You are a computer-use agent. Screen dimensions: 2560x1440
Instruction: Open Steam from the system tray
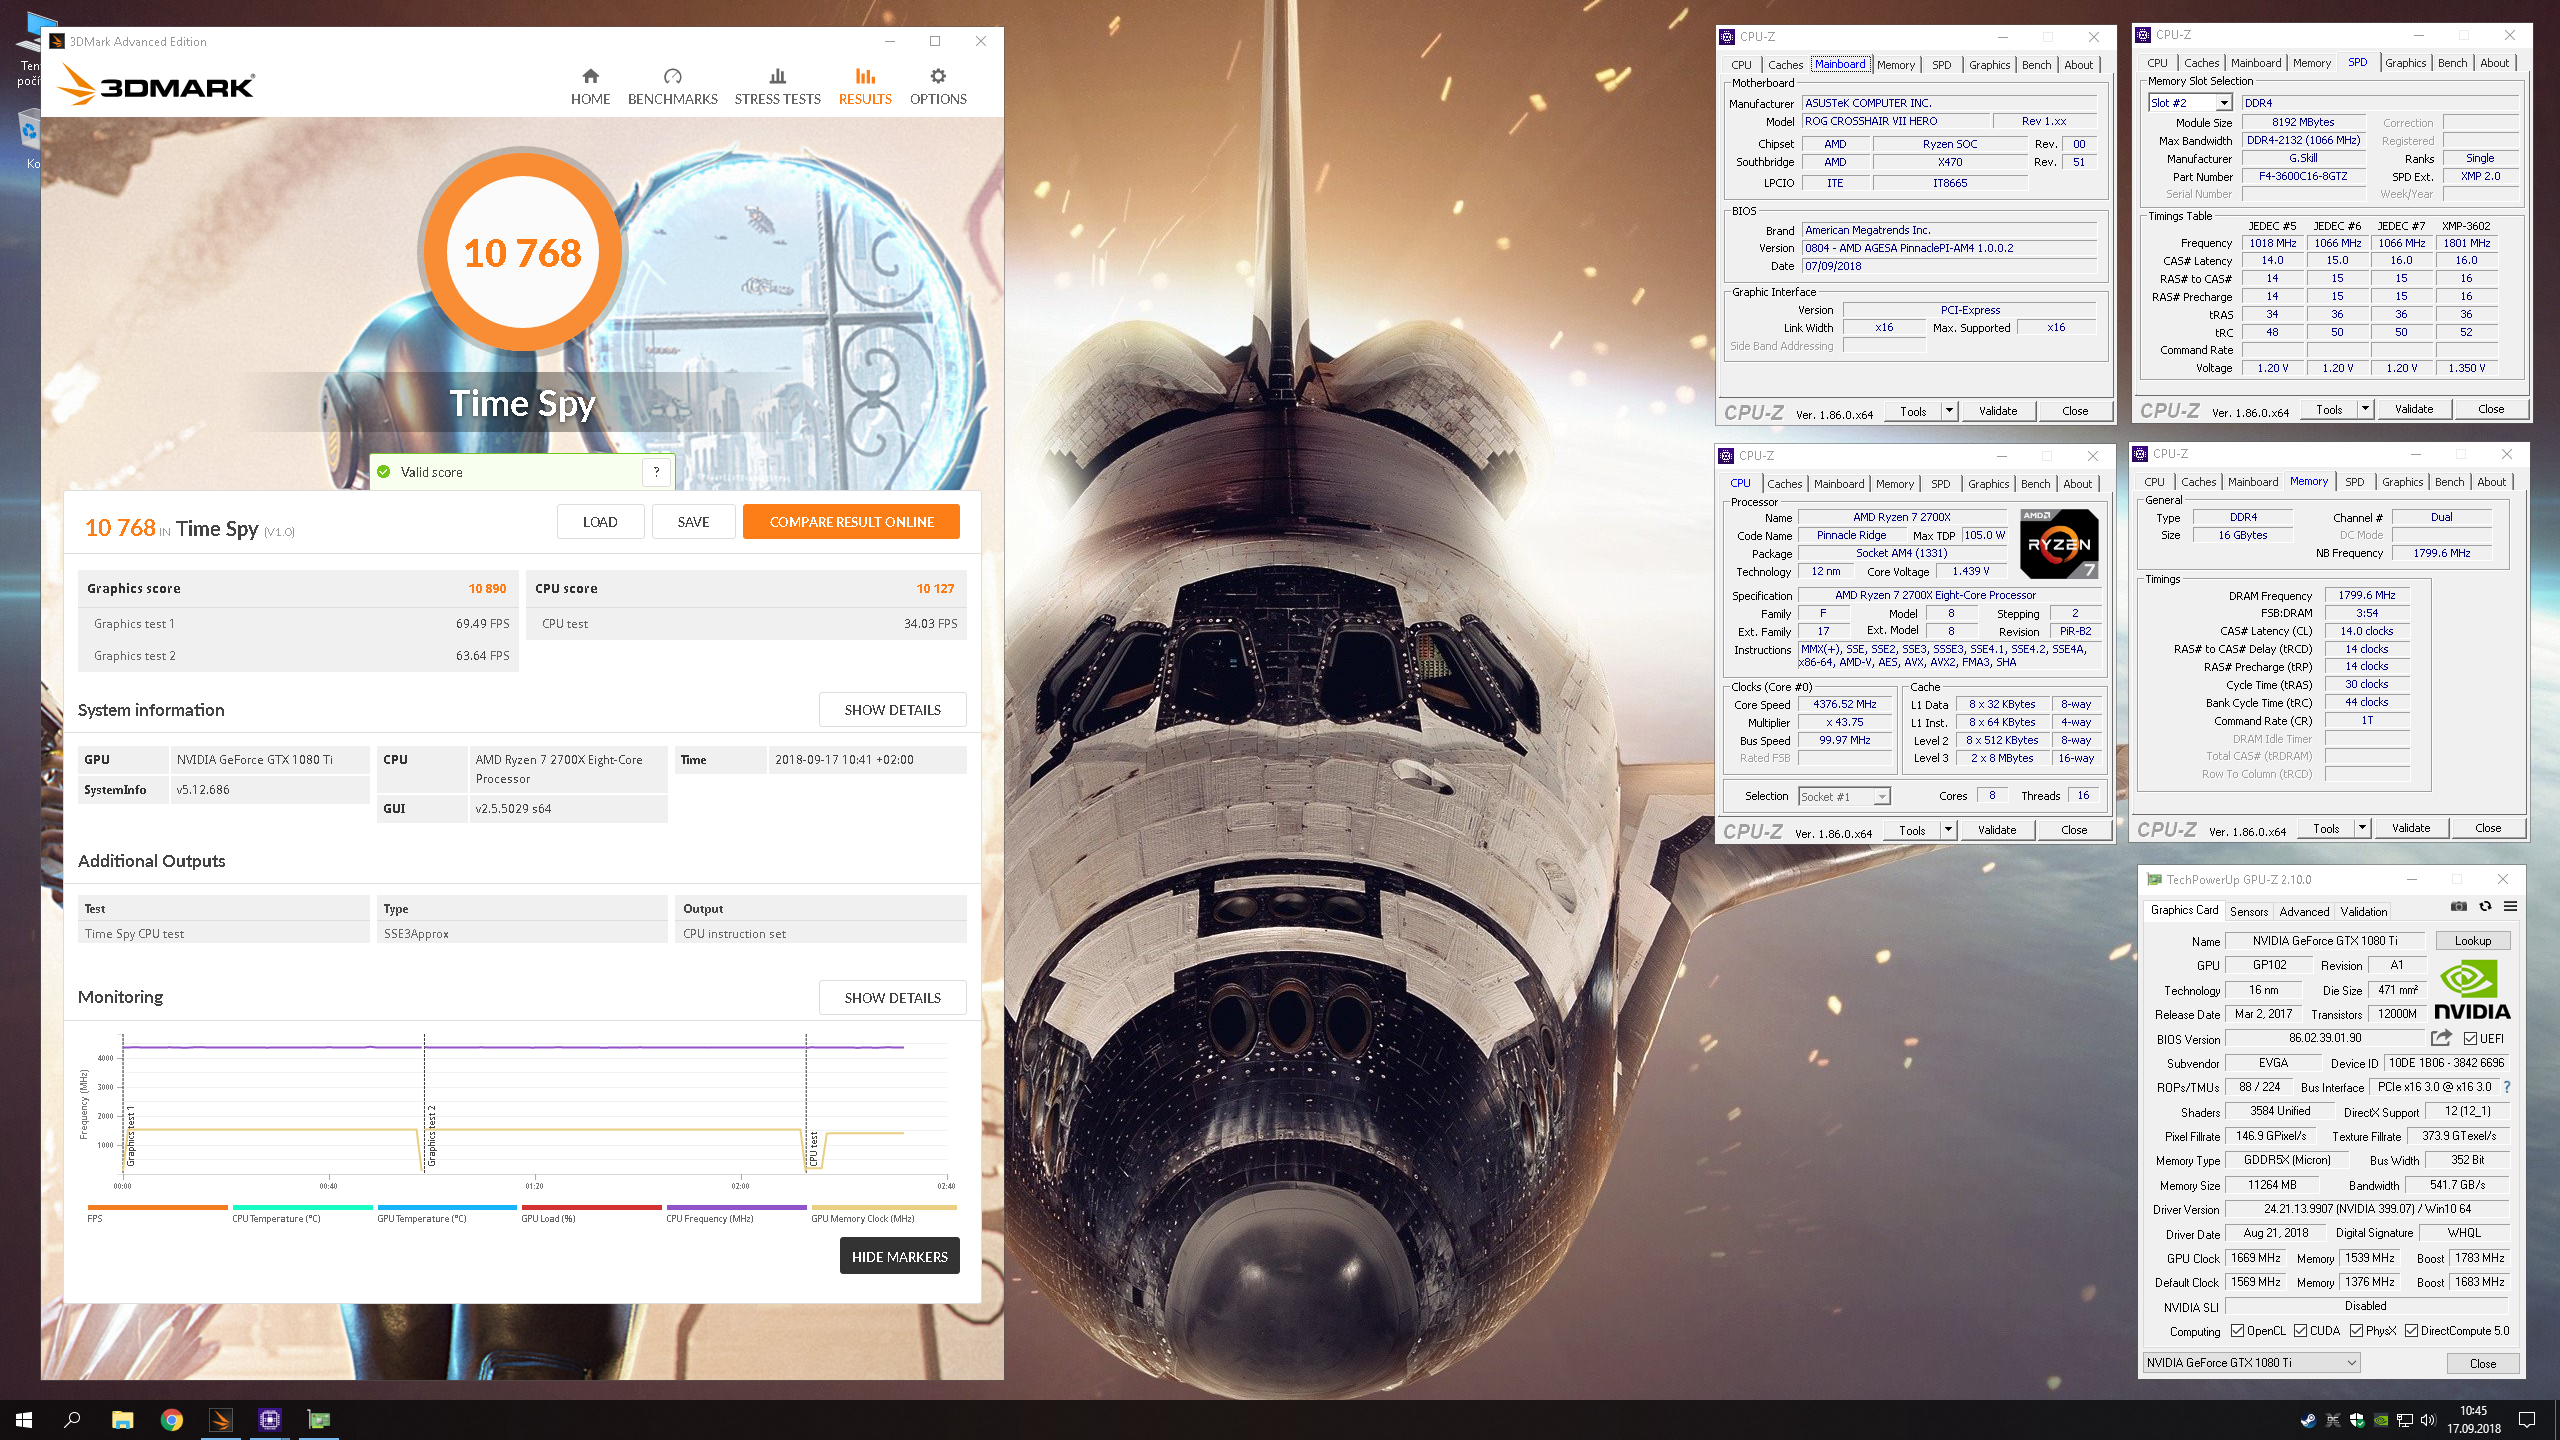[2309, 1420]
